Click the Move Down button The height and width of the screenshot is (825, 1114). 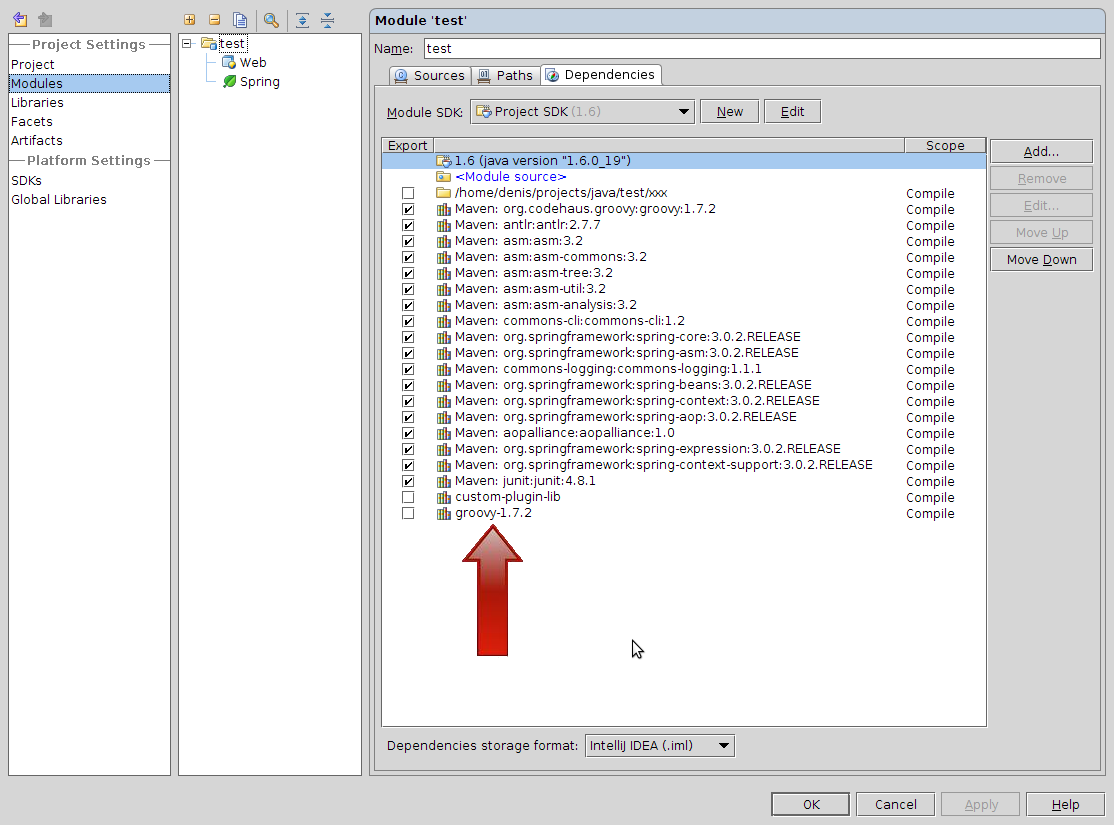1041,259
